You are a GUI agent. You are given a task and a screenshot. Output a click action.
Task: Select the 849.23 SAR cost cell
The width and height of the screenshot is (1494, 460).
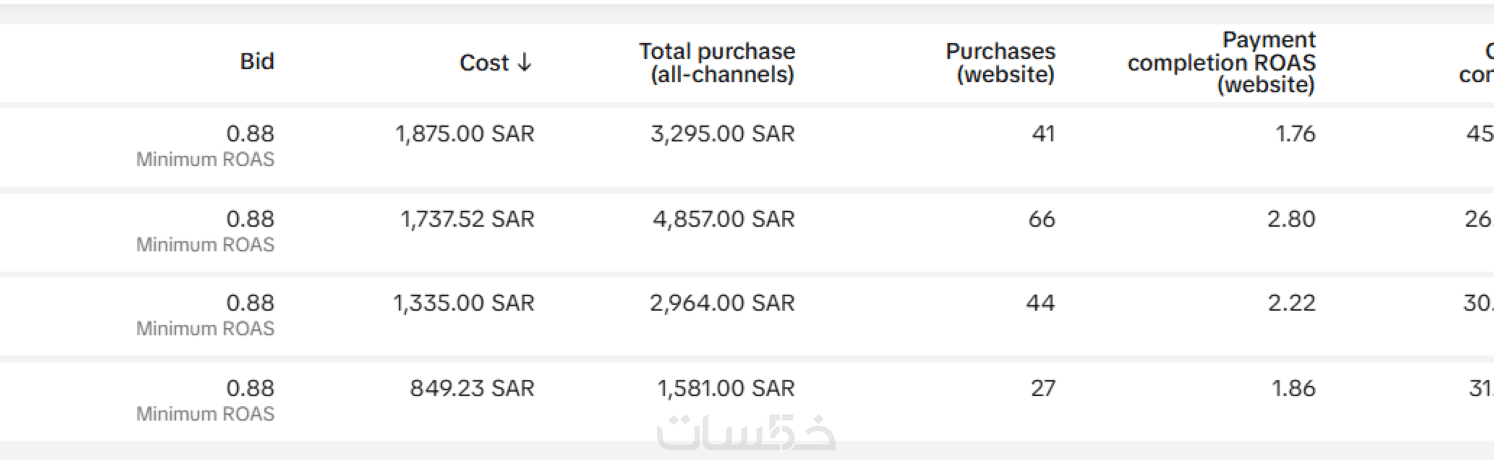pos(472,388)
